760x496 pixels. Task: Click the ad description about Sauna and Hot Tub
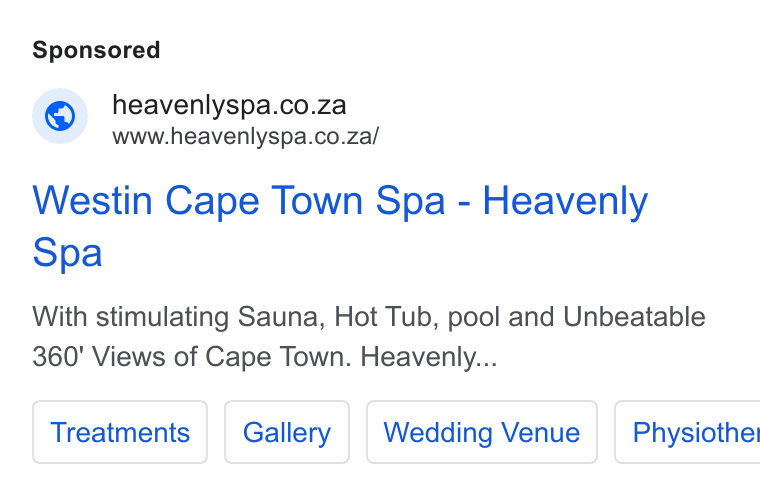[369, 336]
